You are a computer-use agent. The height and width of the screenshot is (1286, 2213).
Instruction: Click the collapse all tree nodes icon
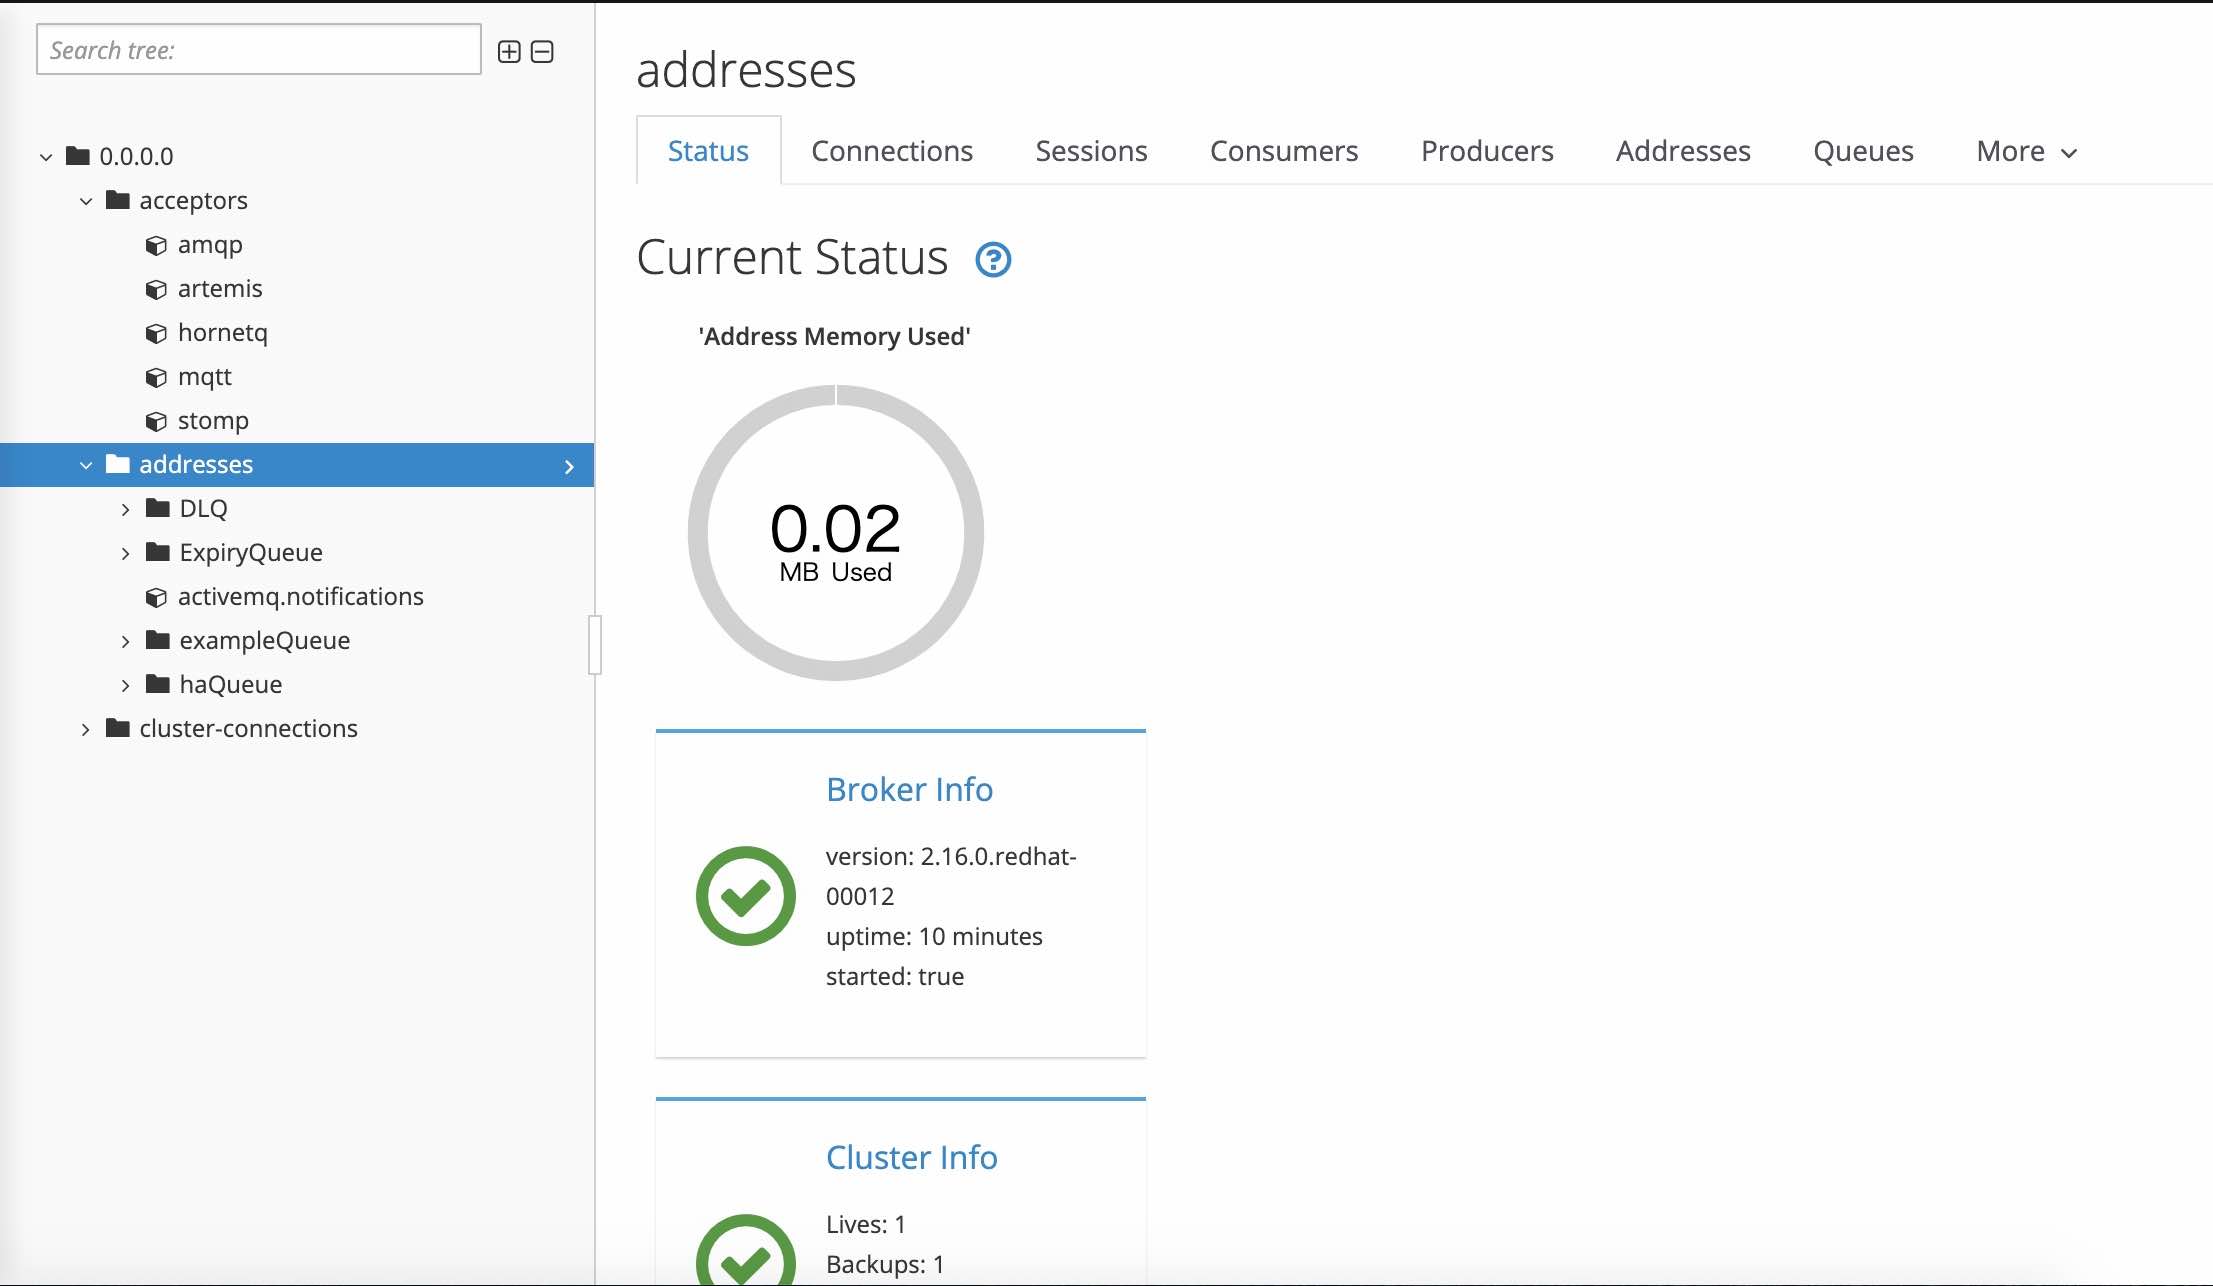542,52
